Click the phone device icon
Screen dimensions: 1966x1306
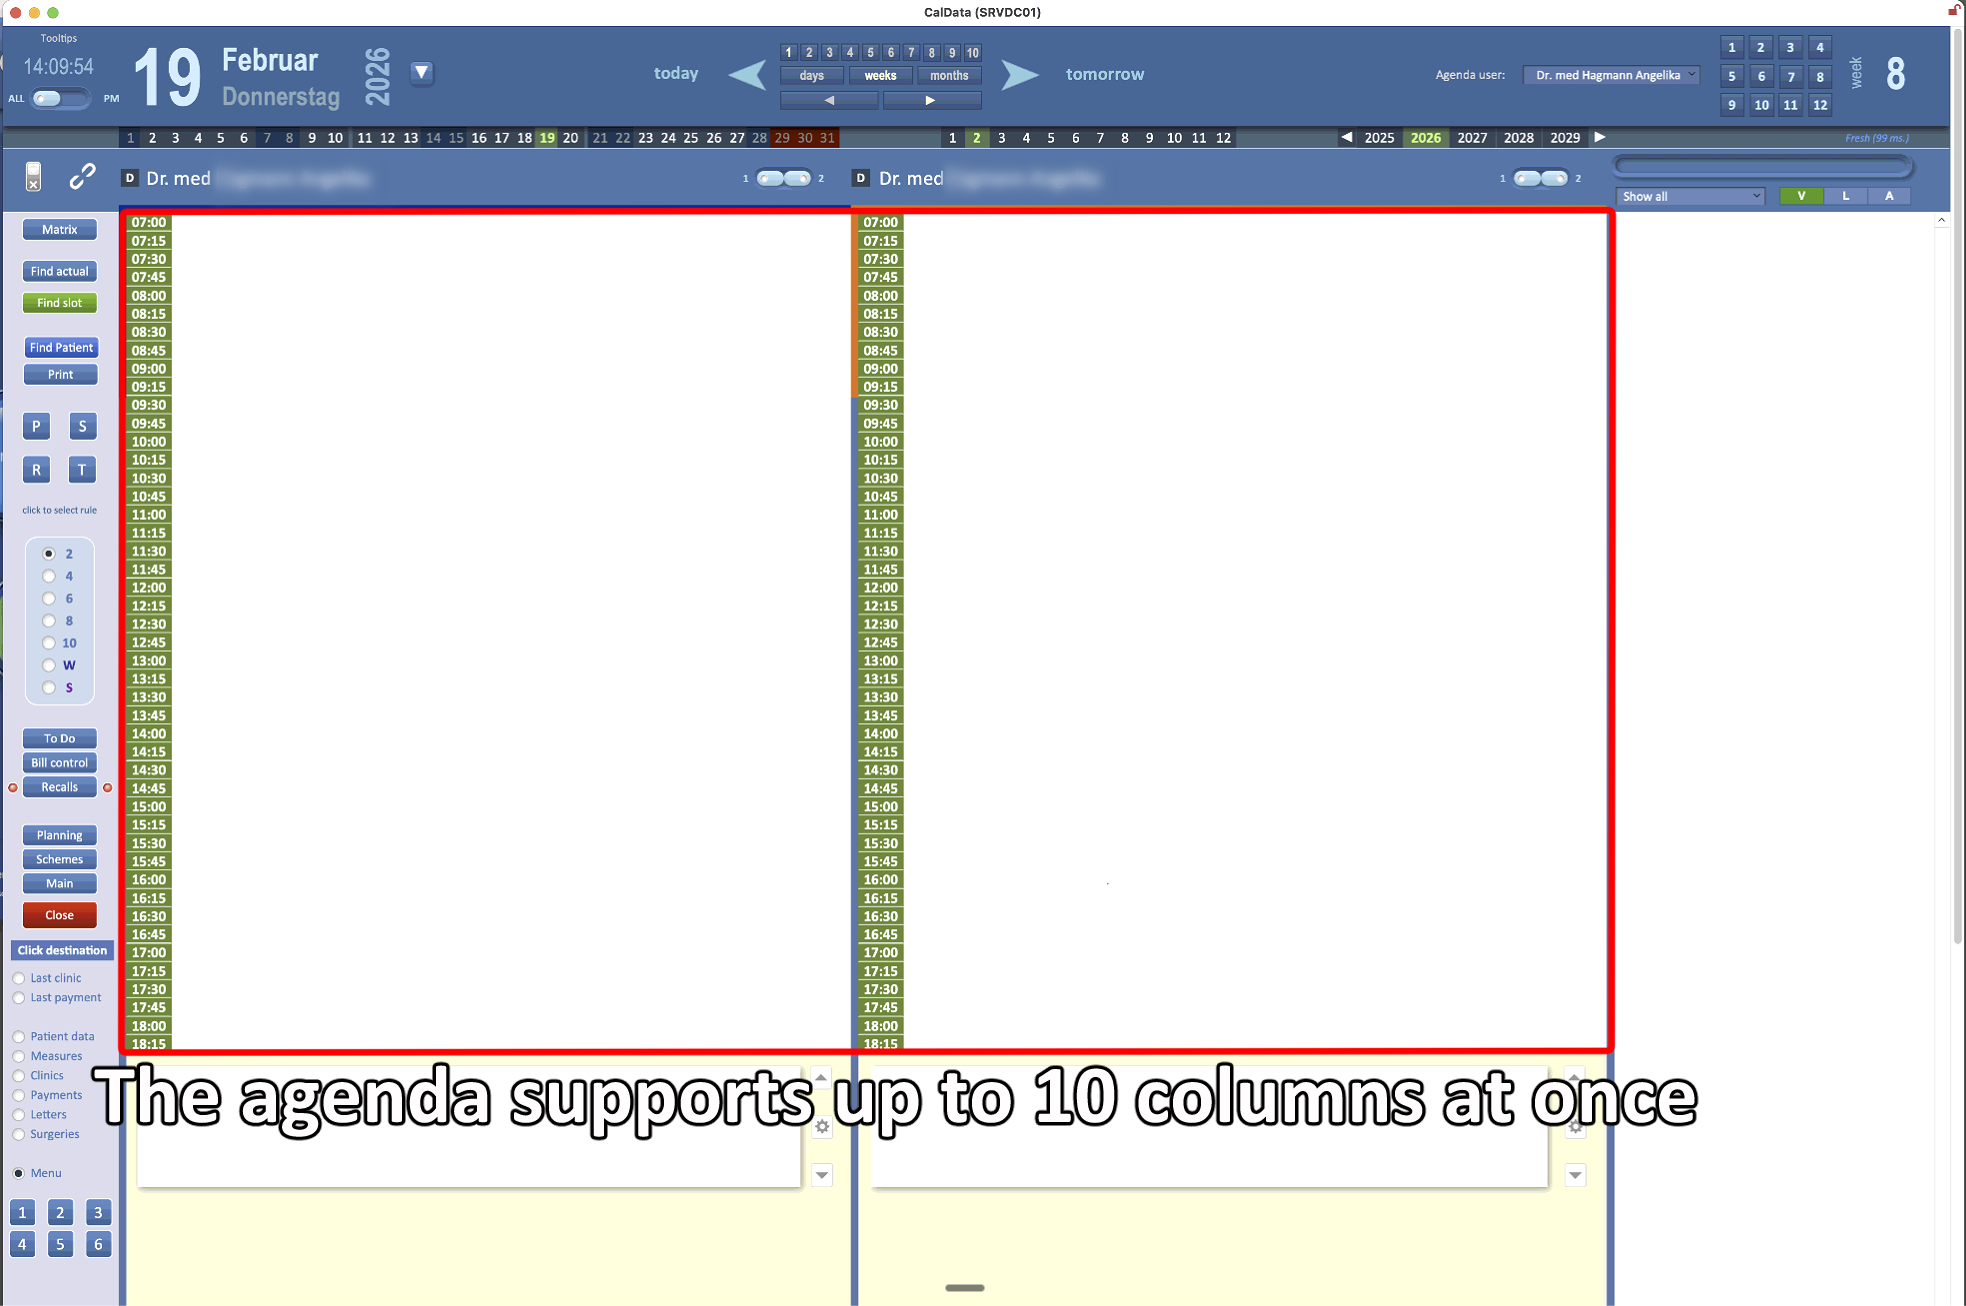[33, 177]
